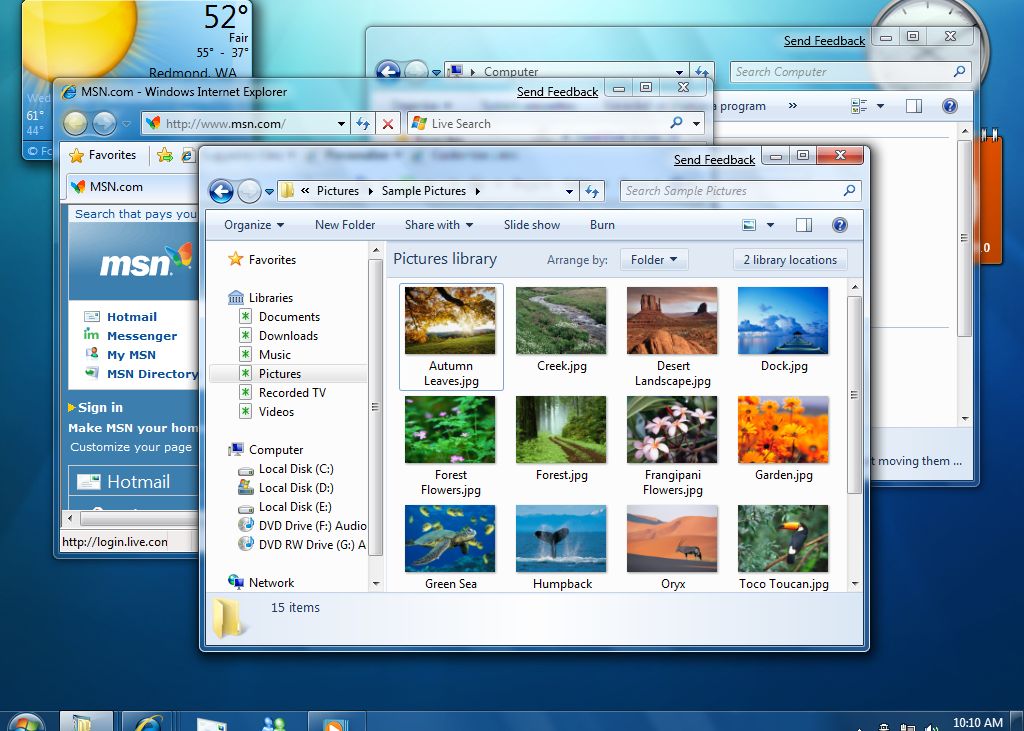Image resolution: width=1024 pixels, height=731 pixels.
Task: Stop loading the MSN.com page
Action: [389, 123]
